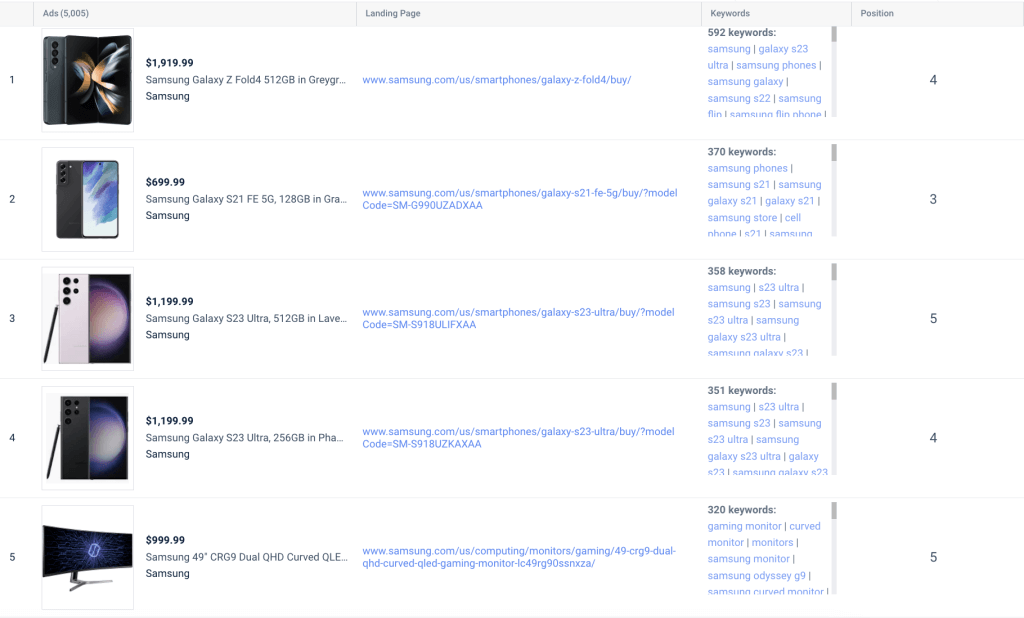Click the 'samsung store' keyword link
Viewport: 1024px width, 618px height.
[742, 218]
